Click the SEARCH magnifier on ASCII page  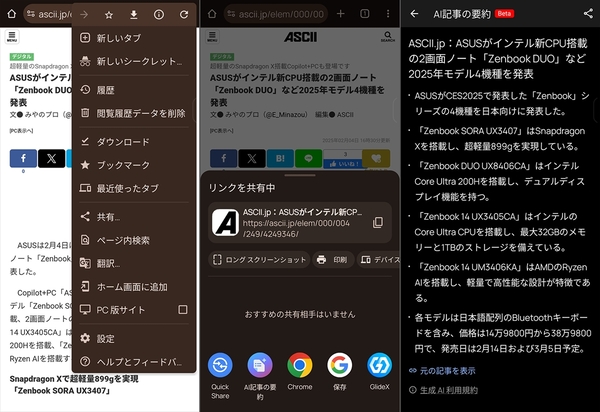[x=388, y=37]
